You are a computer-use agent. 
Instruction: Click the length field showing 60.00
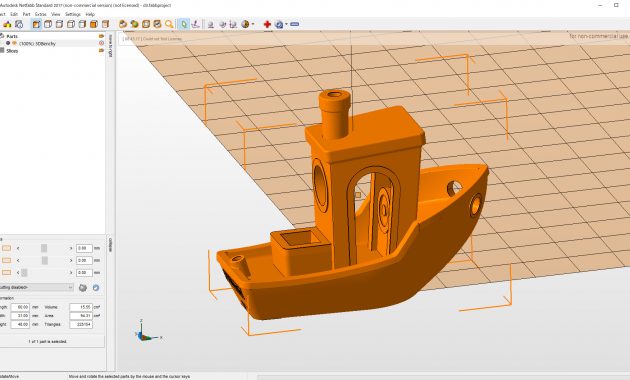20,307
